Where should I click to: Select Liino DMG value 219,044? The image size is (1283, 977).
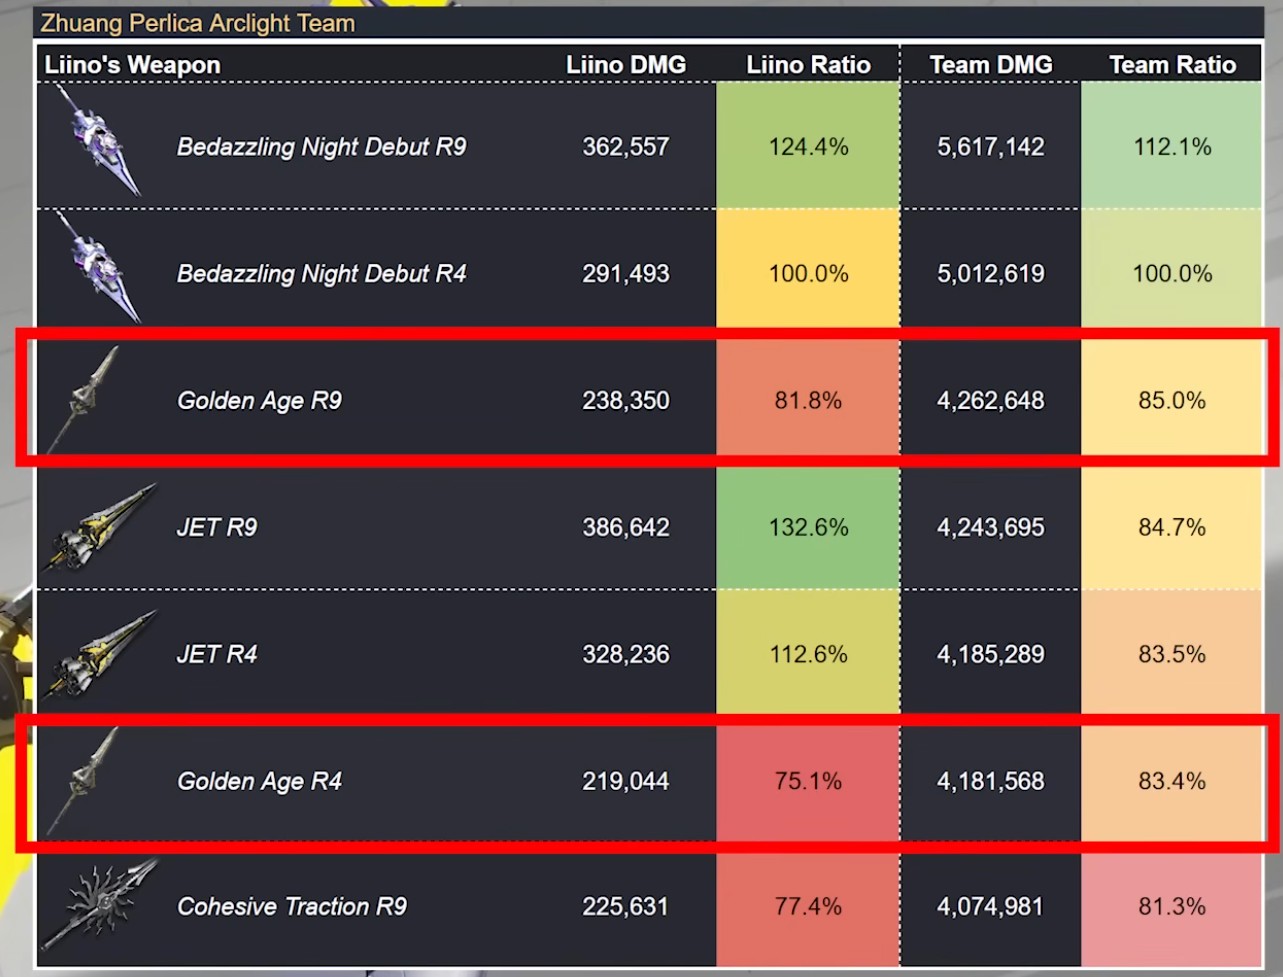pos(626,781)
